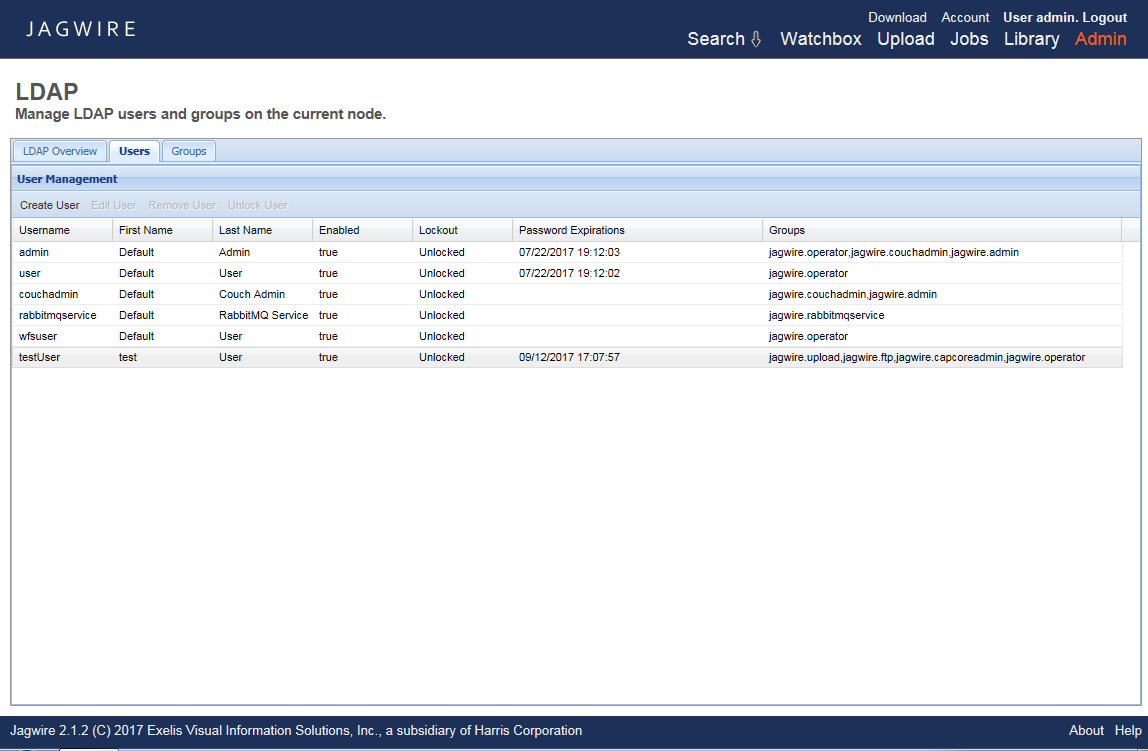Open the Account link
The image size is (1148, 751).
coord(965,17)
